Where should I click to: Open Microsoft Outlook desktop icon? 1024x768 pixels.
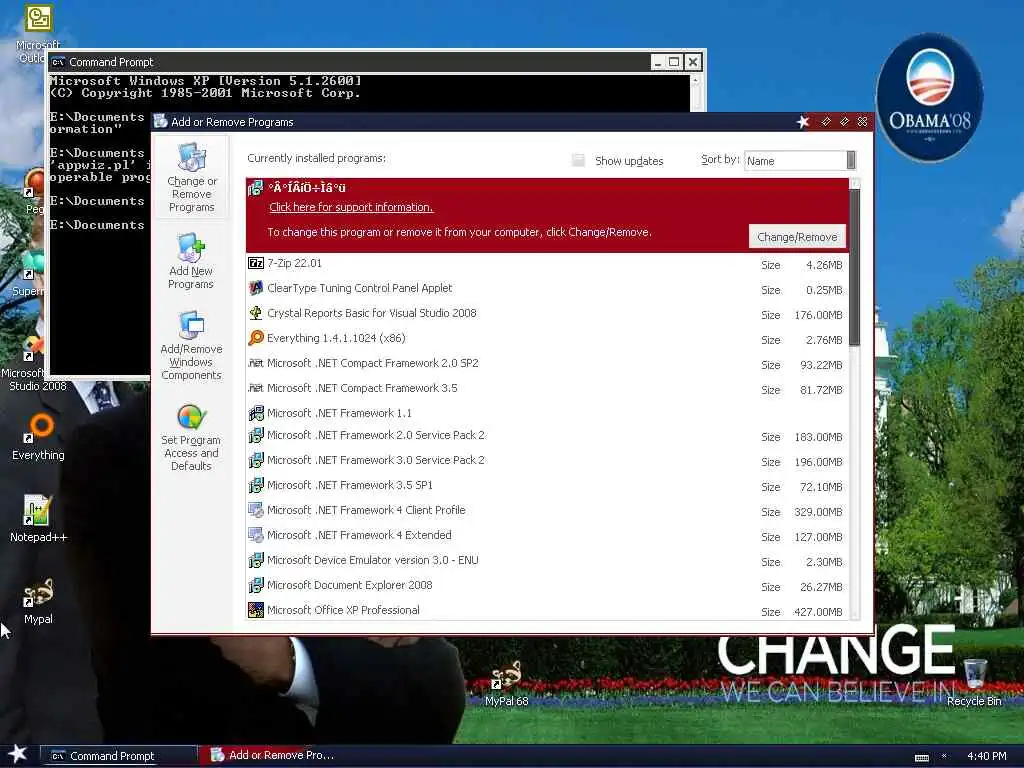point(38,33)
